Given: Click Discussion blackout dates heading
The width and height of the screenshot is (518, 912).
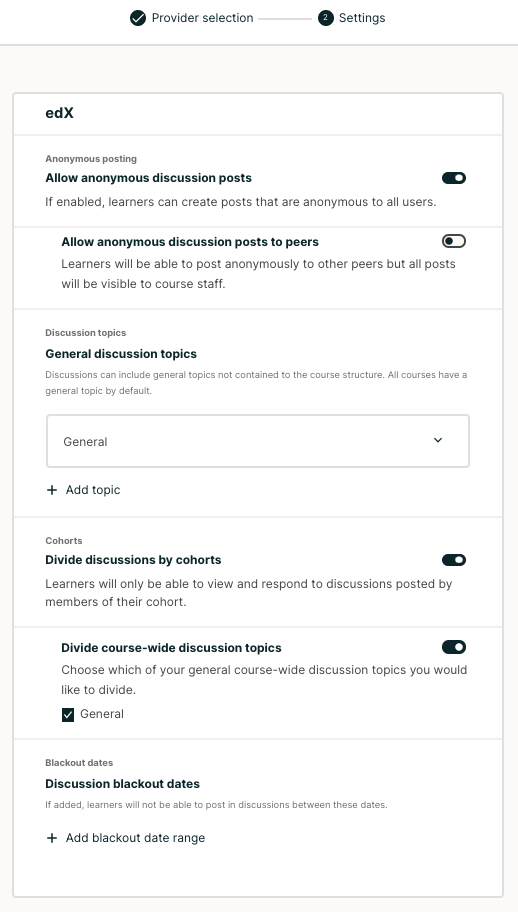Looking at the screenshot, I should pos(122,784).
